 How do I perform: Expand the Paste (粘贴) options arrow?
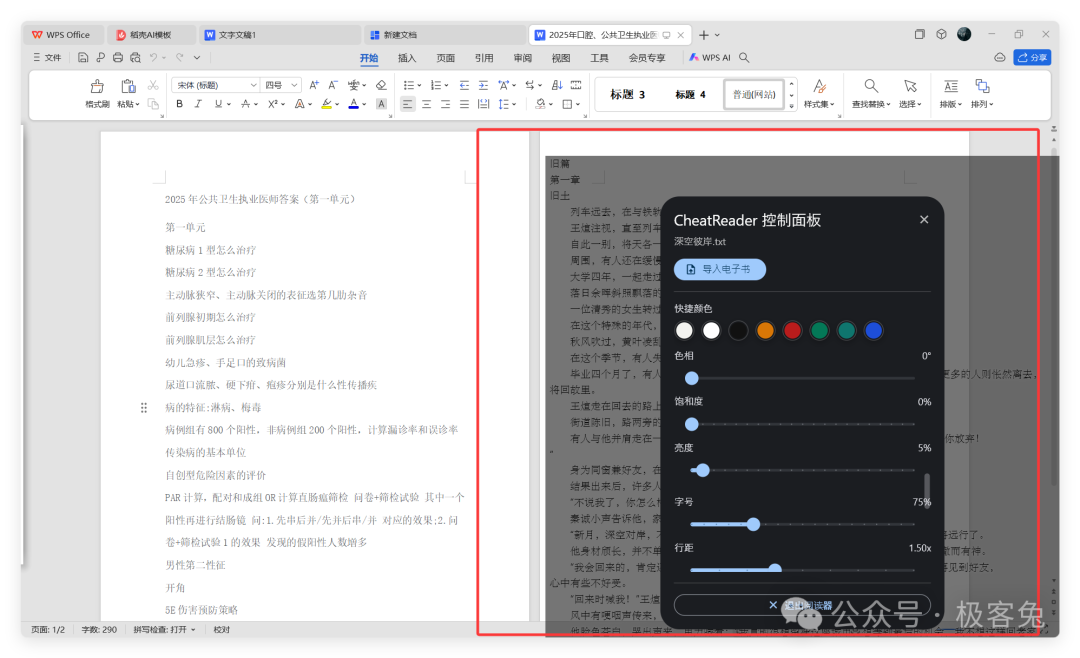click(137, 105)
